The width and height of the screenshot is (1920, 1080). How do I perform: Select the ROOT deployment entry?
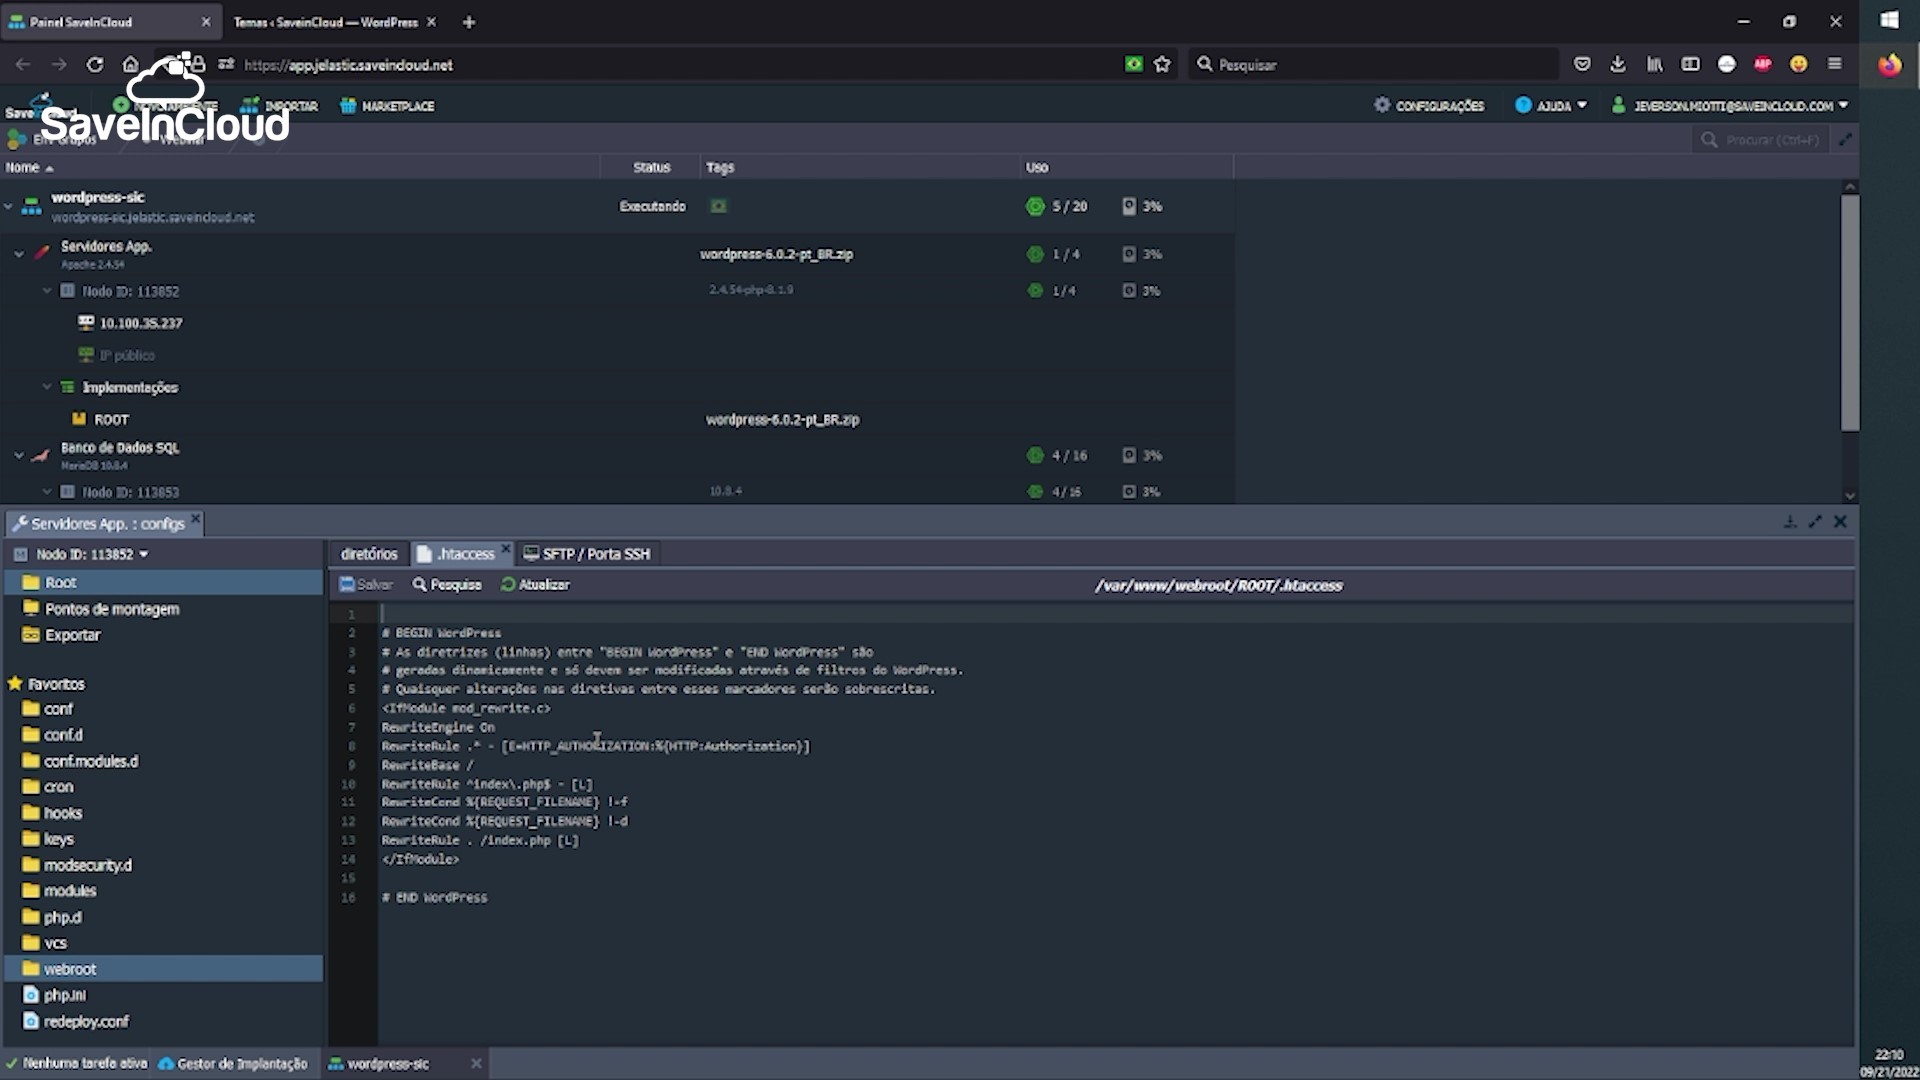111,420
